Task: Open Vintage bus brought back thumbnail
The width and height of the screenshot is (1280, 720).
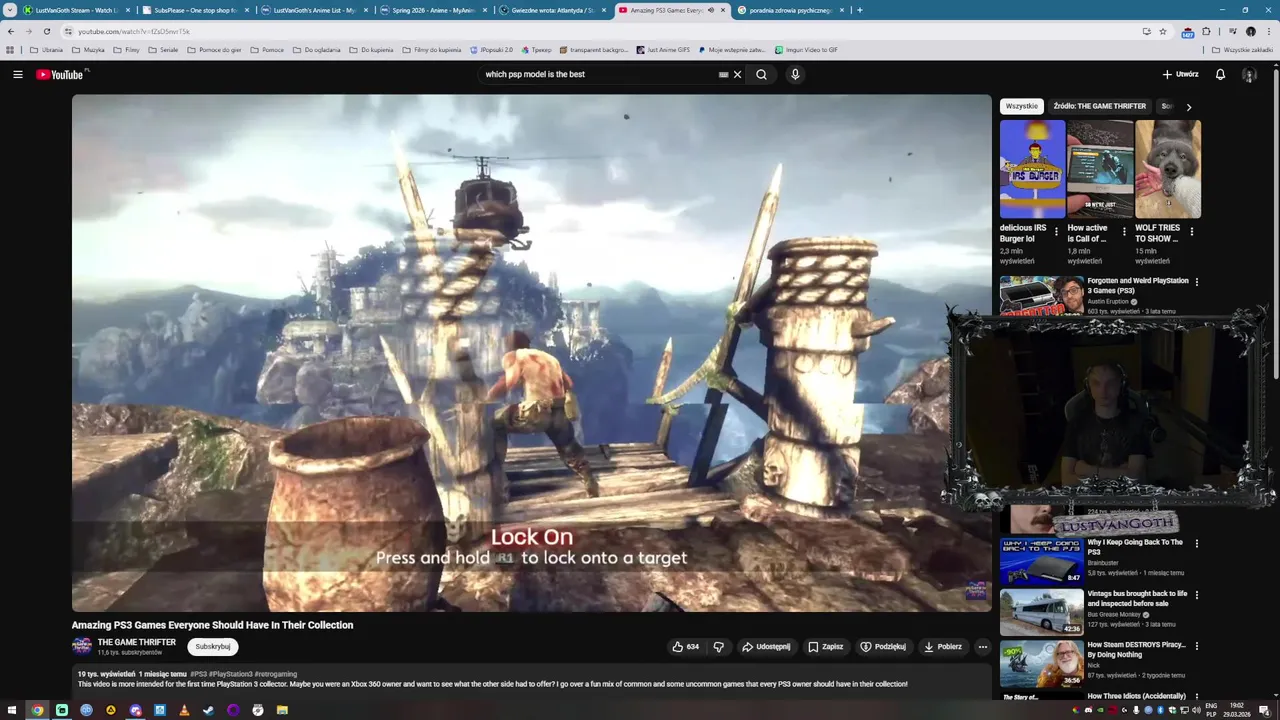Action: tap(1041, 611)
